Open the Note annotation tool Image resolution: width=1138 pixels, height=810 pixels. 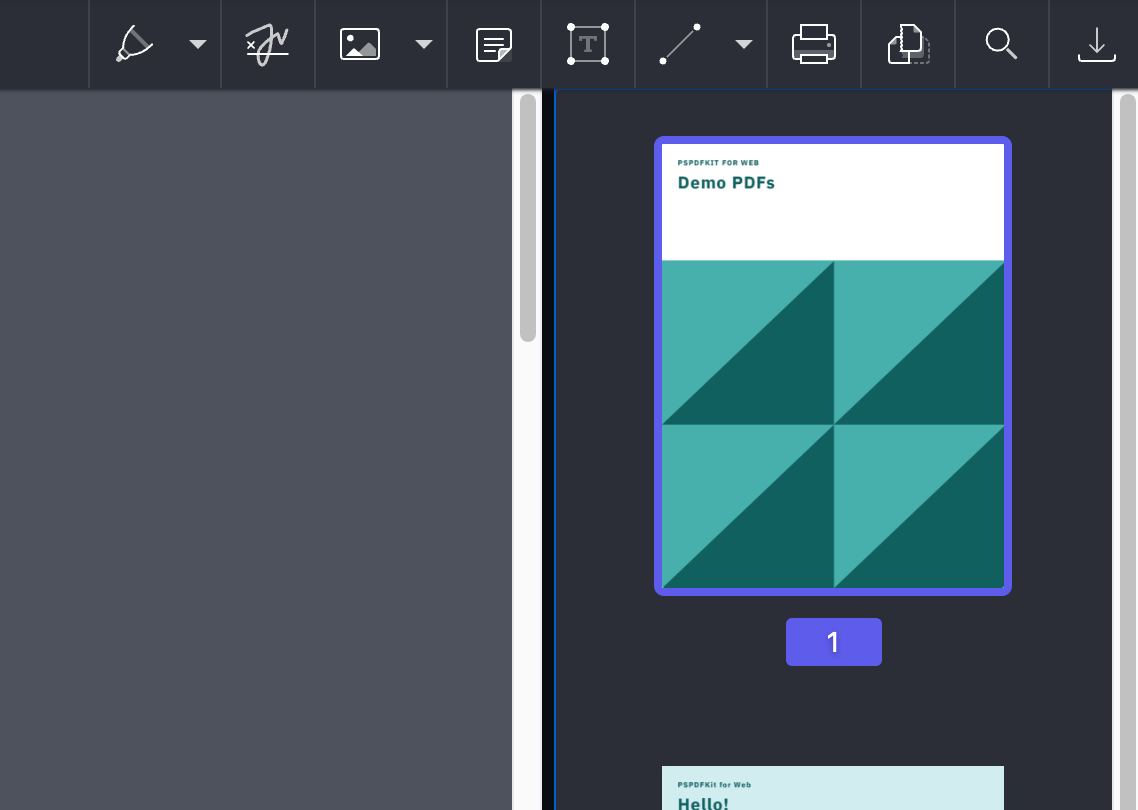tap(493, 44)
